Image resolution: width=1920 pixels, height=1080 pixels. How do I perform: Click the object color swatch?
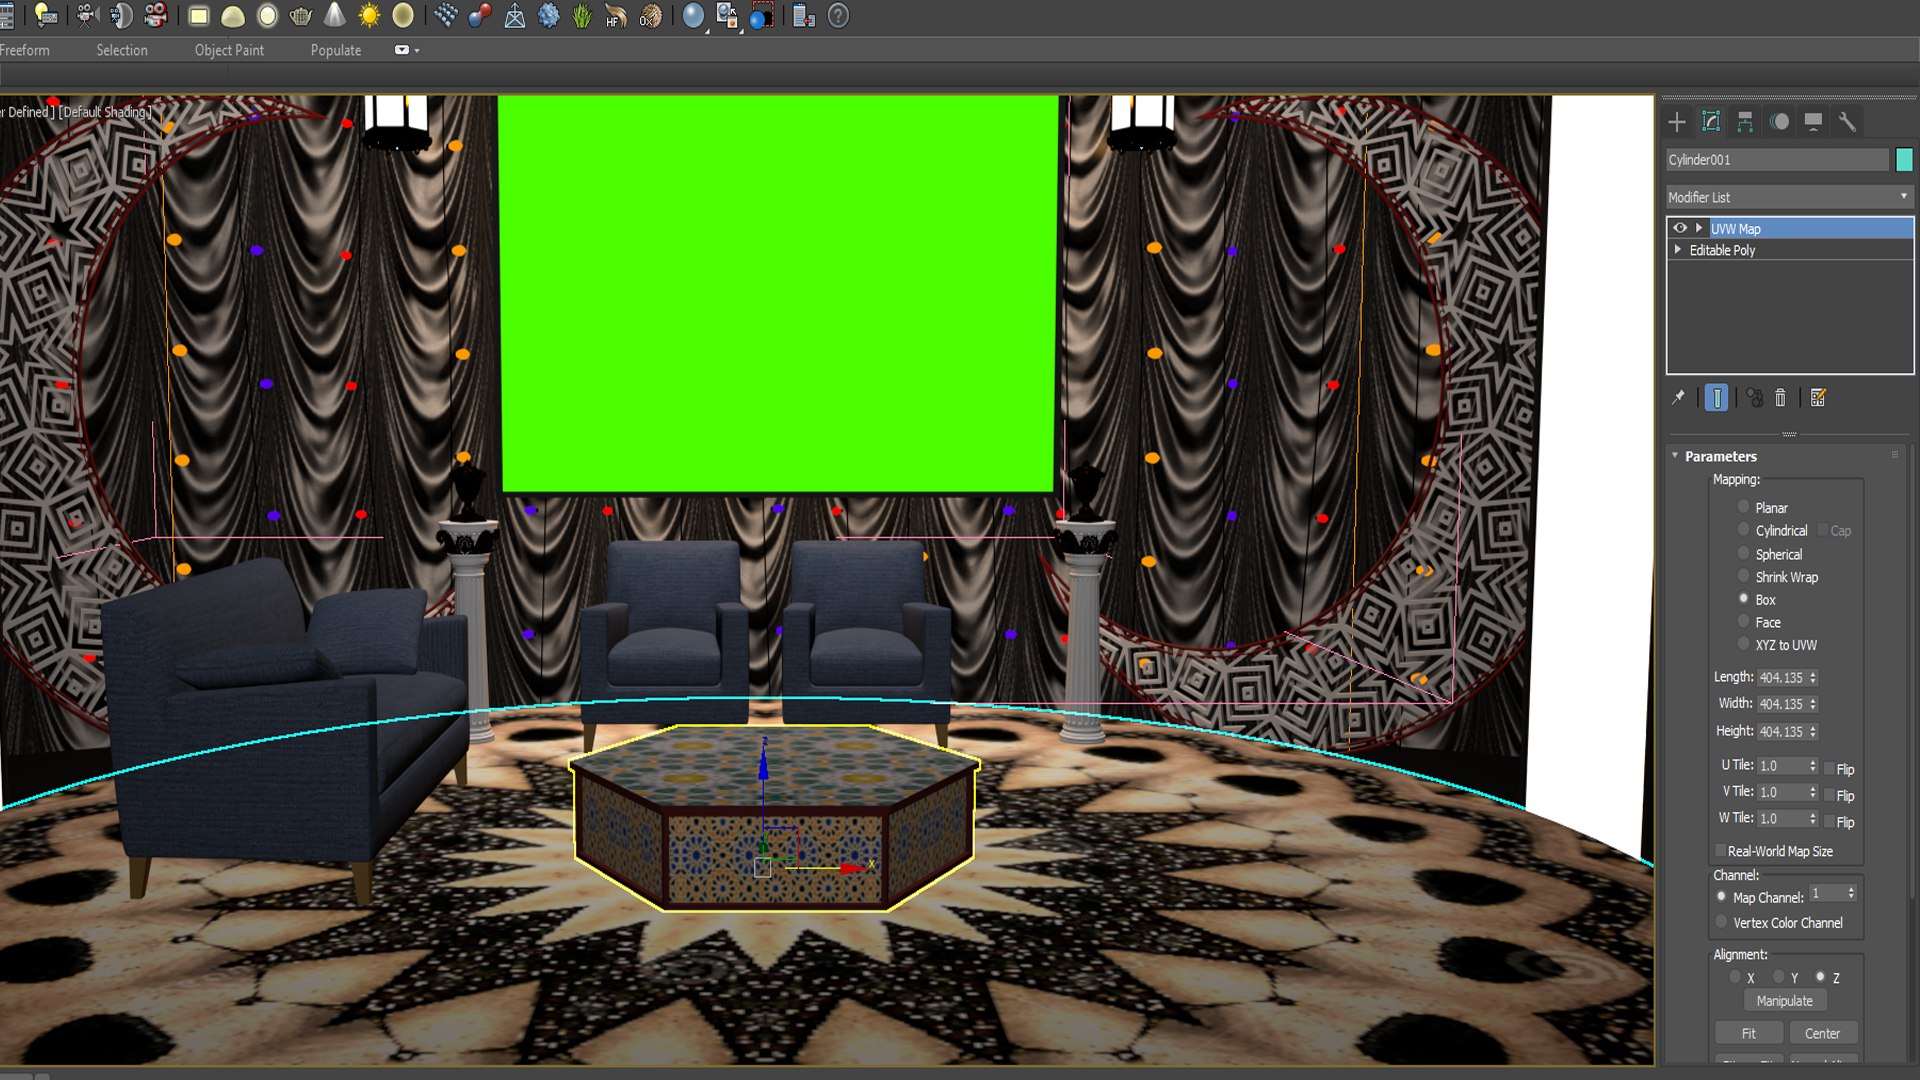[x=1904, y=159]
